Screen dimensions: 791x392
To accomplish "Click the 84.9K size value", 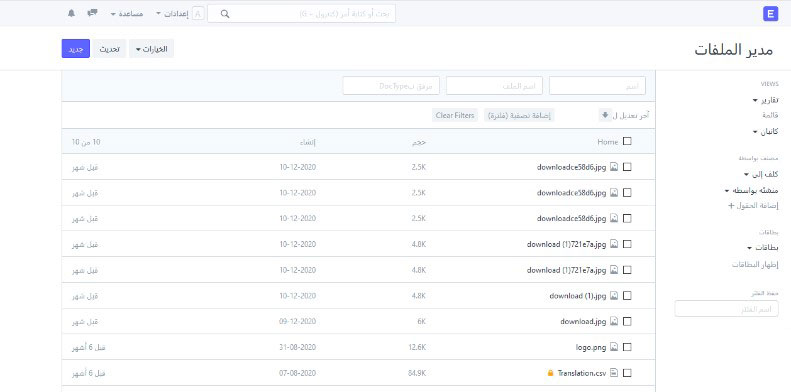I will [x=418, y=374].
